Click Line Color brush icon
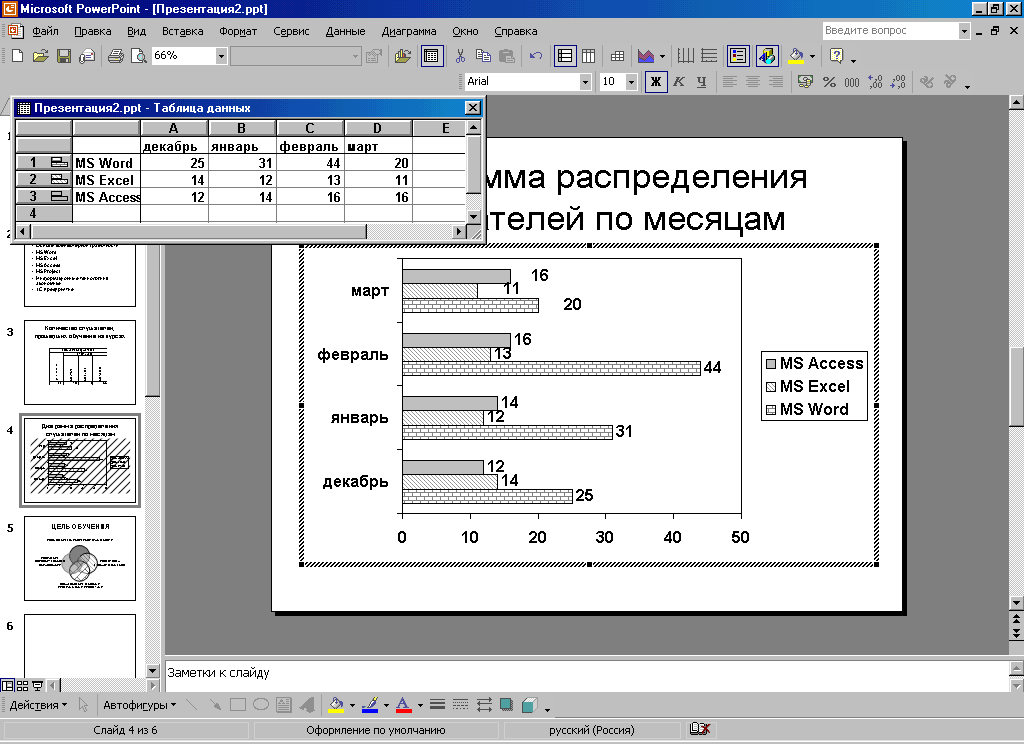Viewport: 1024px width, 744px height. (x=370, y=705)
